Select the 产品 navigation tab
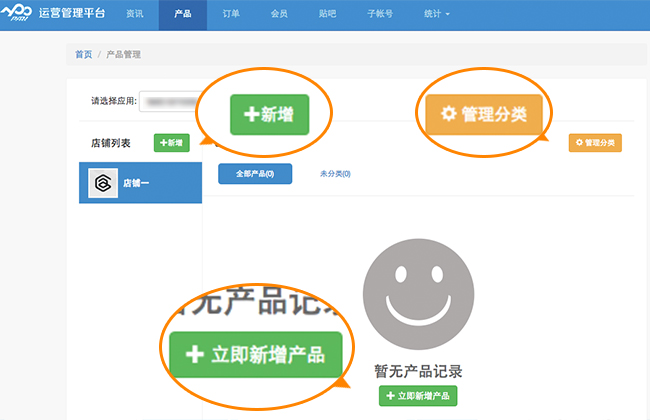Screen dimensions: 650x420 (182, 15)
